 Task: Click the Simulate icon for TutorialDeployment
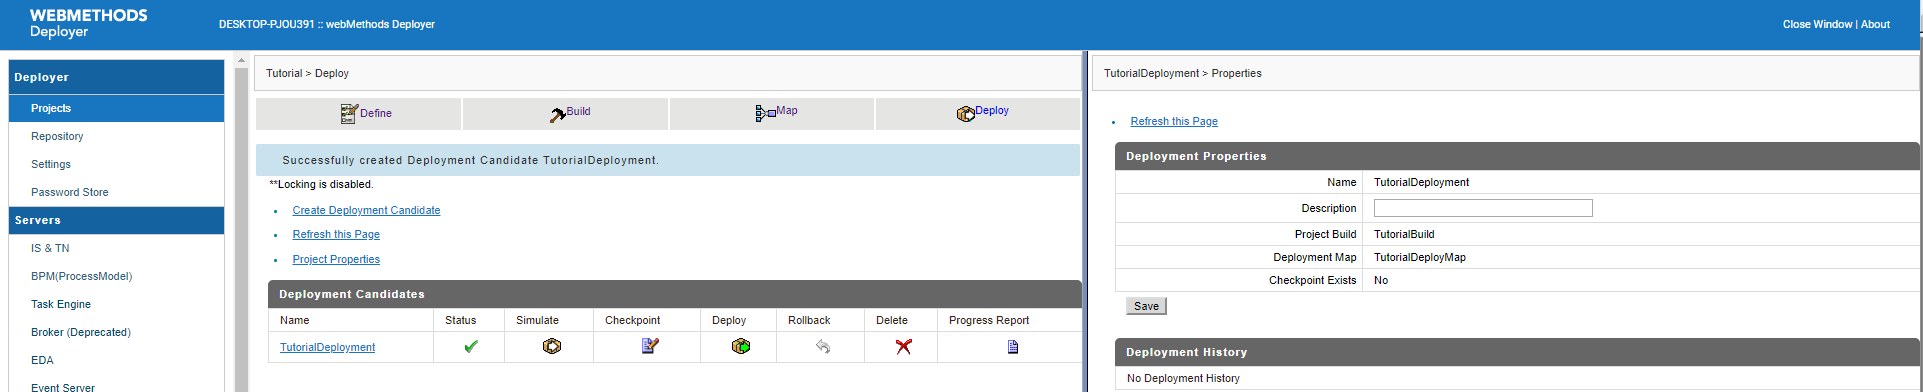click(552, 346)
